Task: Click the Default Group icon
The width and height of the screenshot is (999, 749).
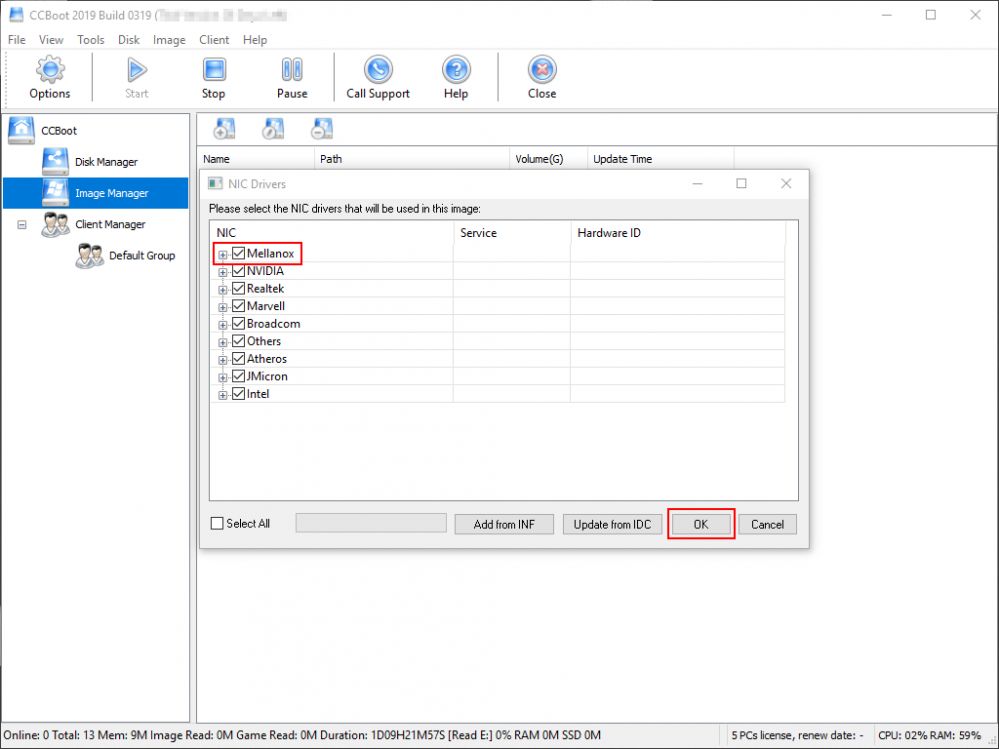Action: point(89,255)
